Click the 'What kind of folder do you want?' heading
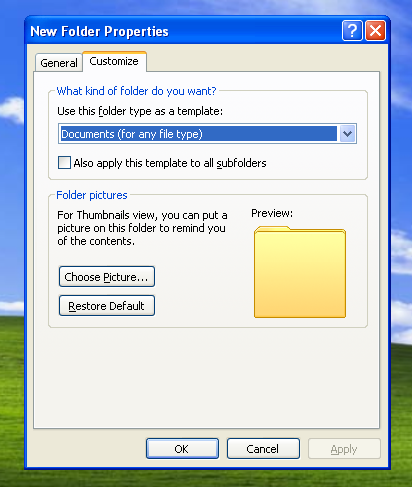412x487 pixels. (x=136, y=91)
